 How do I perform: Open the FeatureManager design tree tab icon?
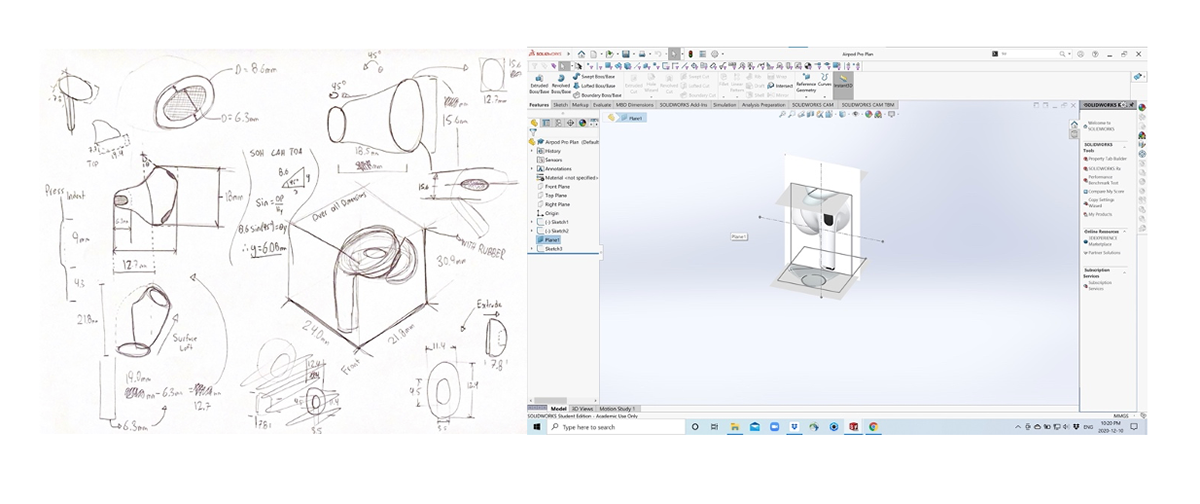tap(534, 123)
